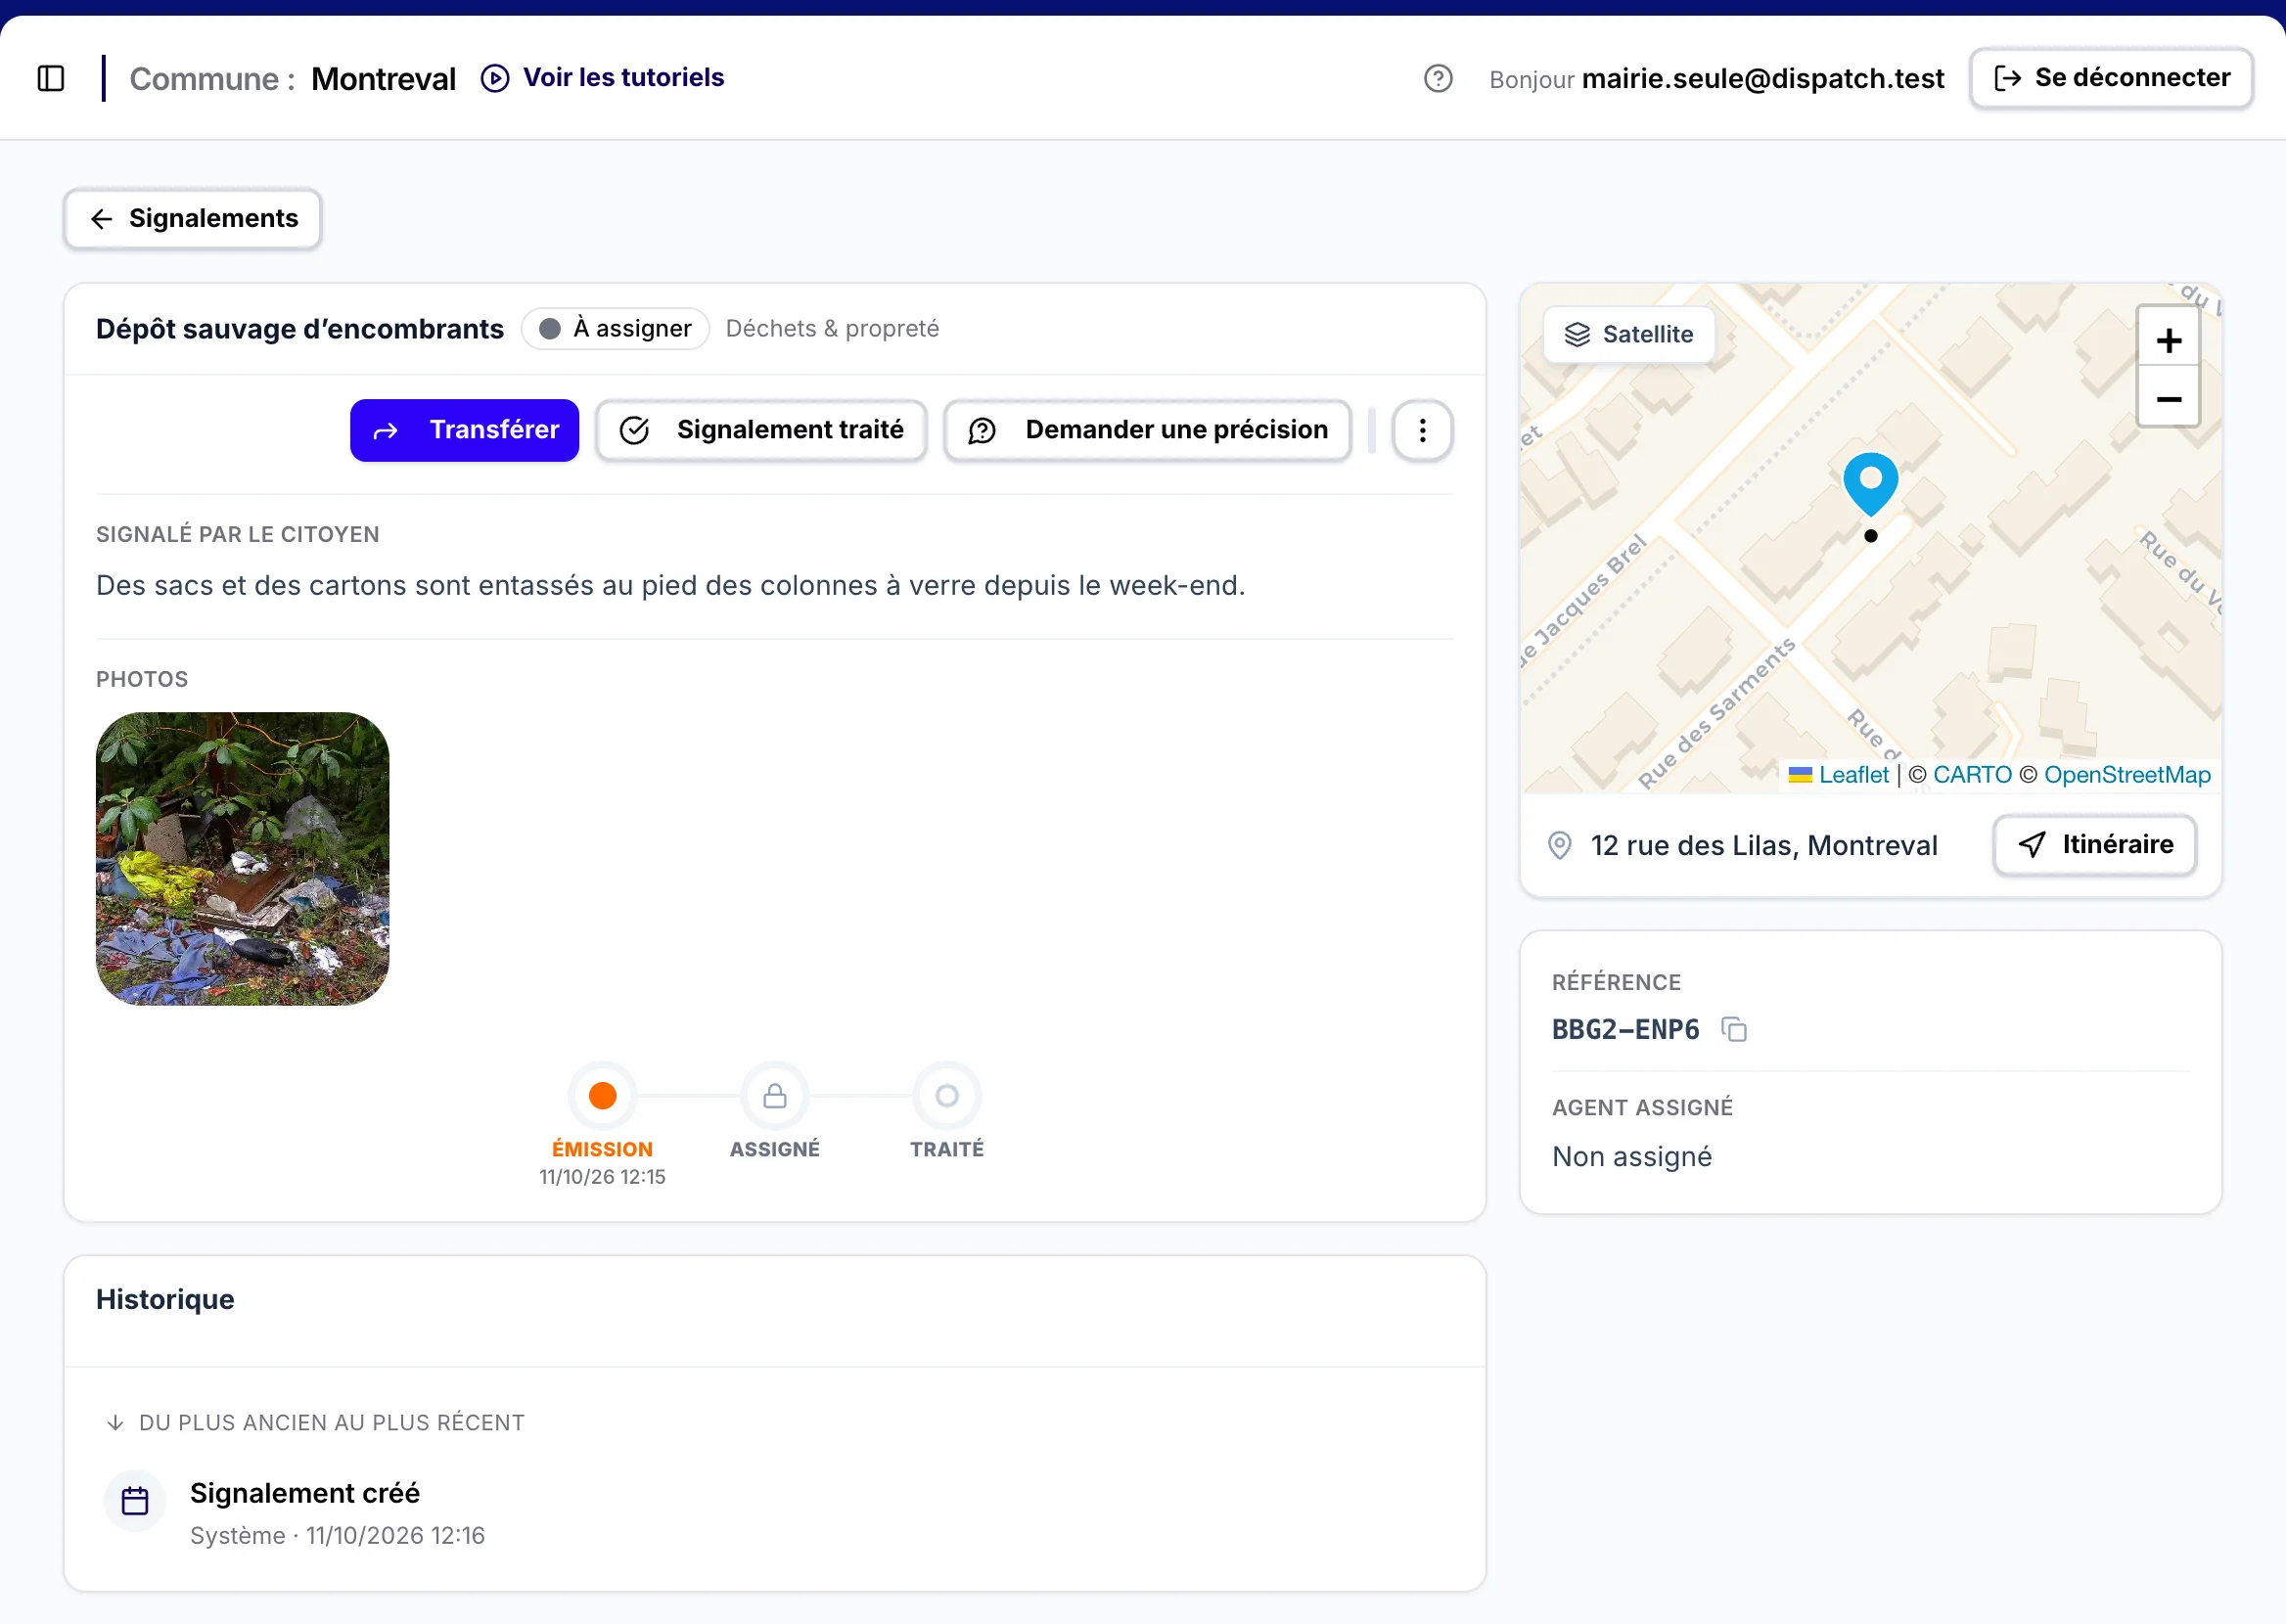Click the blue map location pin
Image resolution: width=2286 pixels, height=1624 pixels.
coord(1870,484)
